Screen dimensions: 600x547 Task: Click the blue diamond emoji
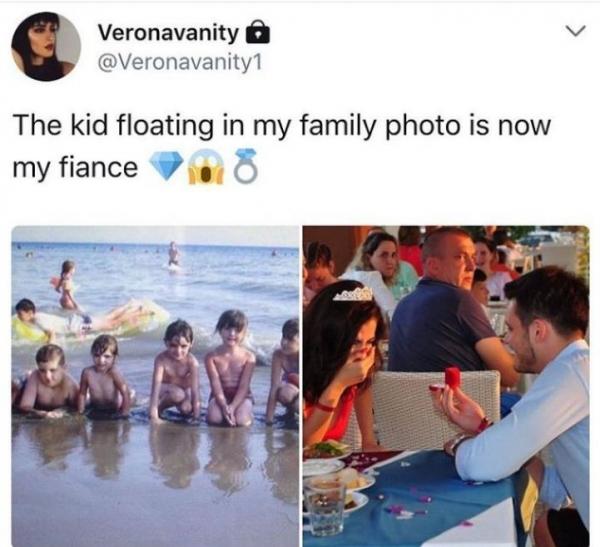(166, 166)
